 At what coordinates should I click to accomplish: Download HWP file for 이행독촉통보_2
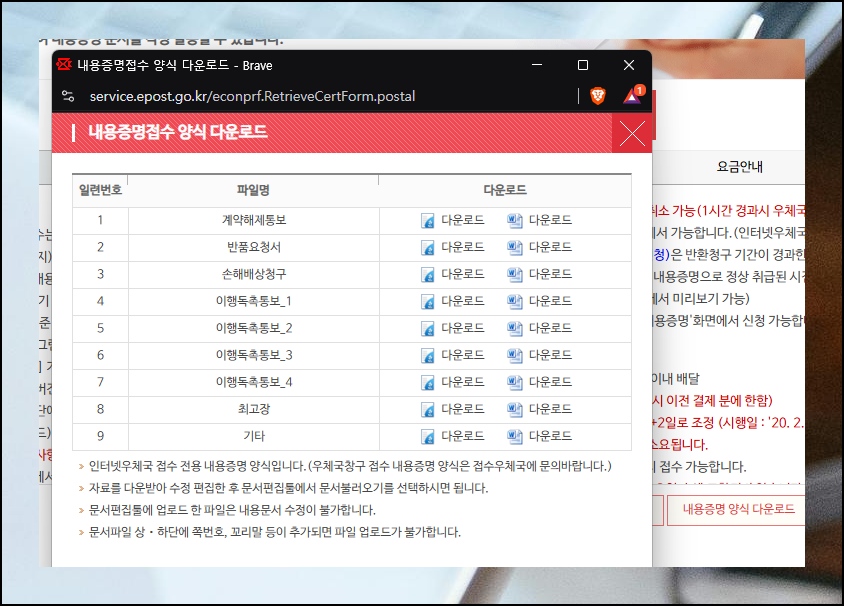point(453,328)
